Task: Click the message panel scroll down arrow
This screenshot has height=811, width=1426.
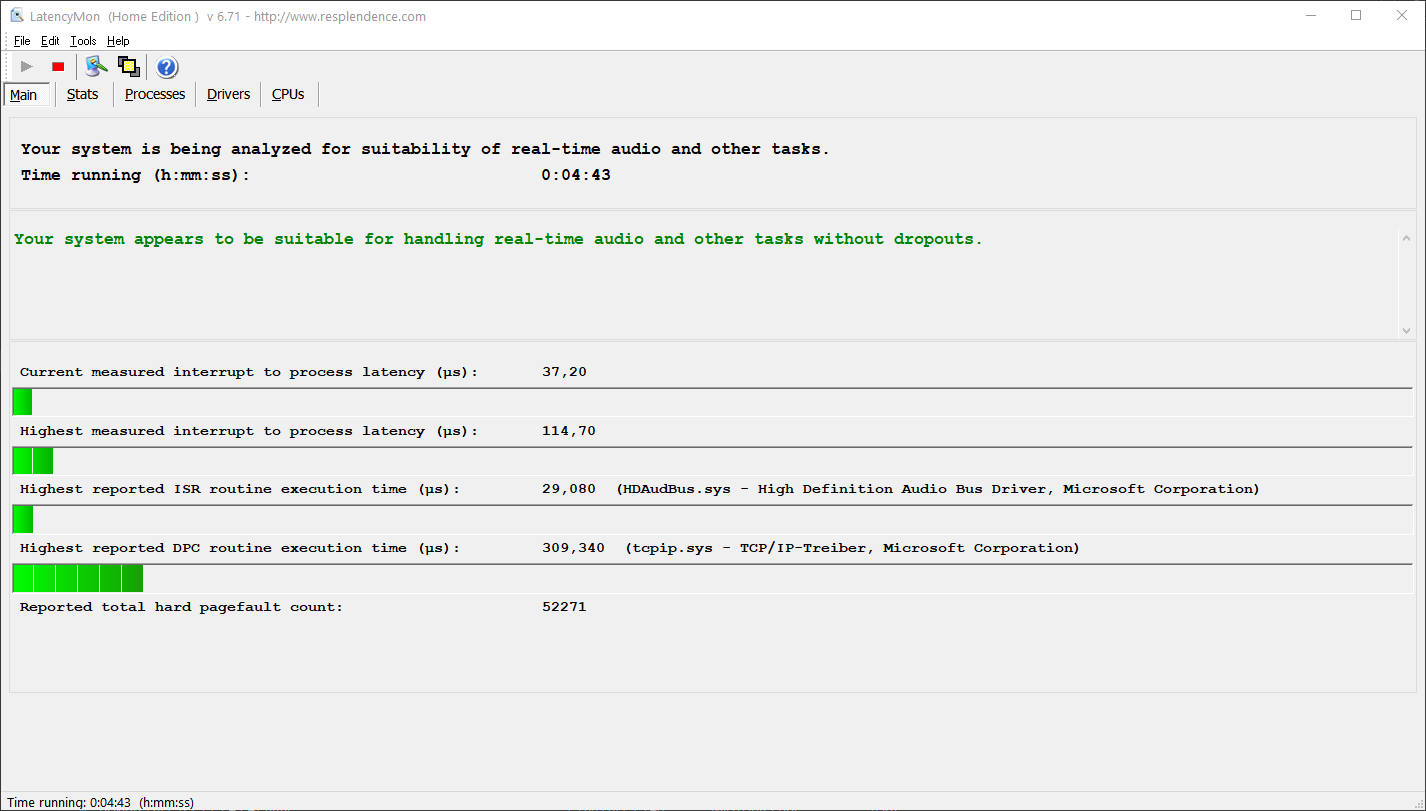Action: point(1406,330)
